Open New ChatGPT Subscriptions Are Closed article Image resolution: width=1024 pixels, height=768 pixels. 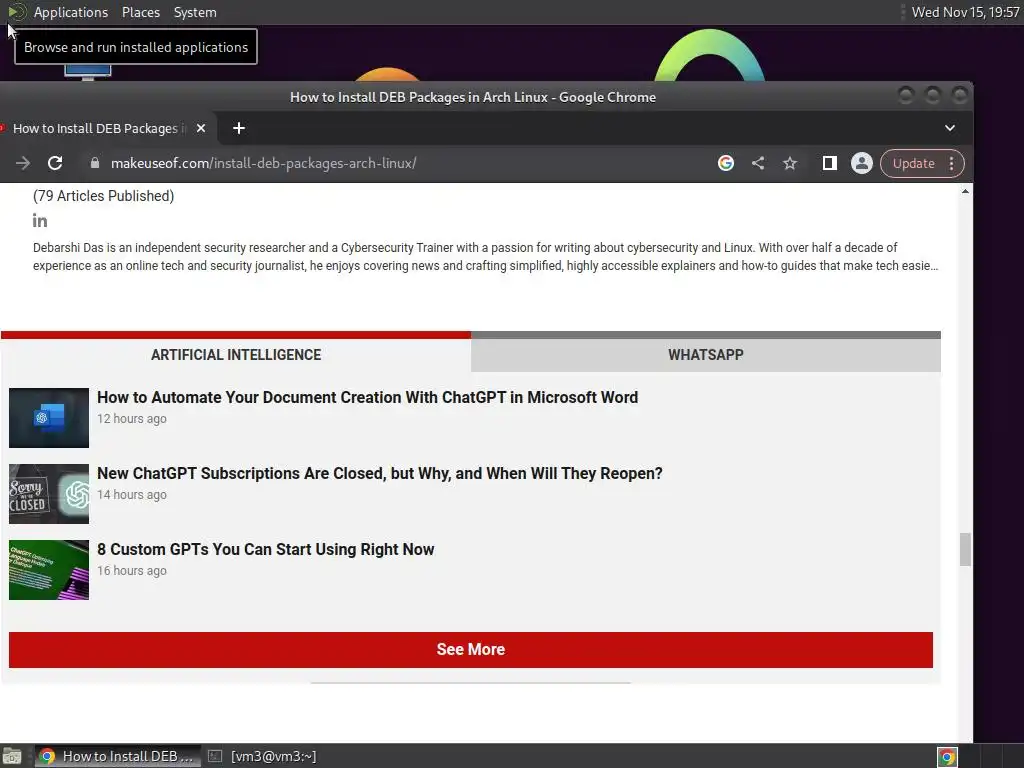(380, 473)
